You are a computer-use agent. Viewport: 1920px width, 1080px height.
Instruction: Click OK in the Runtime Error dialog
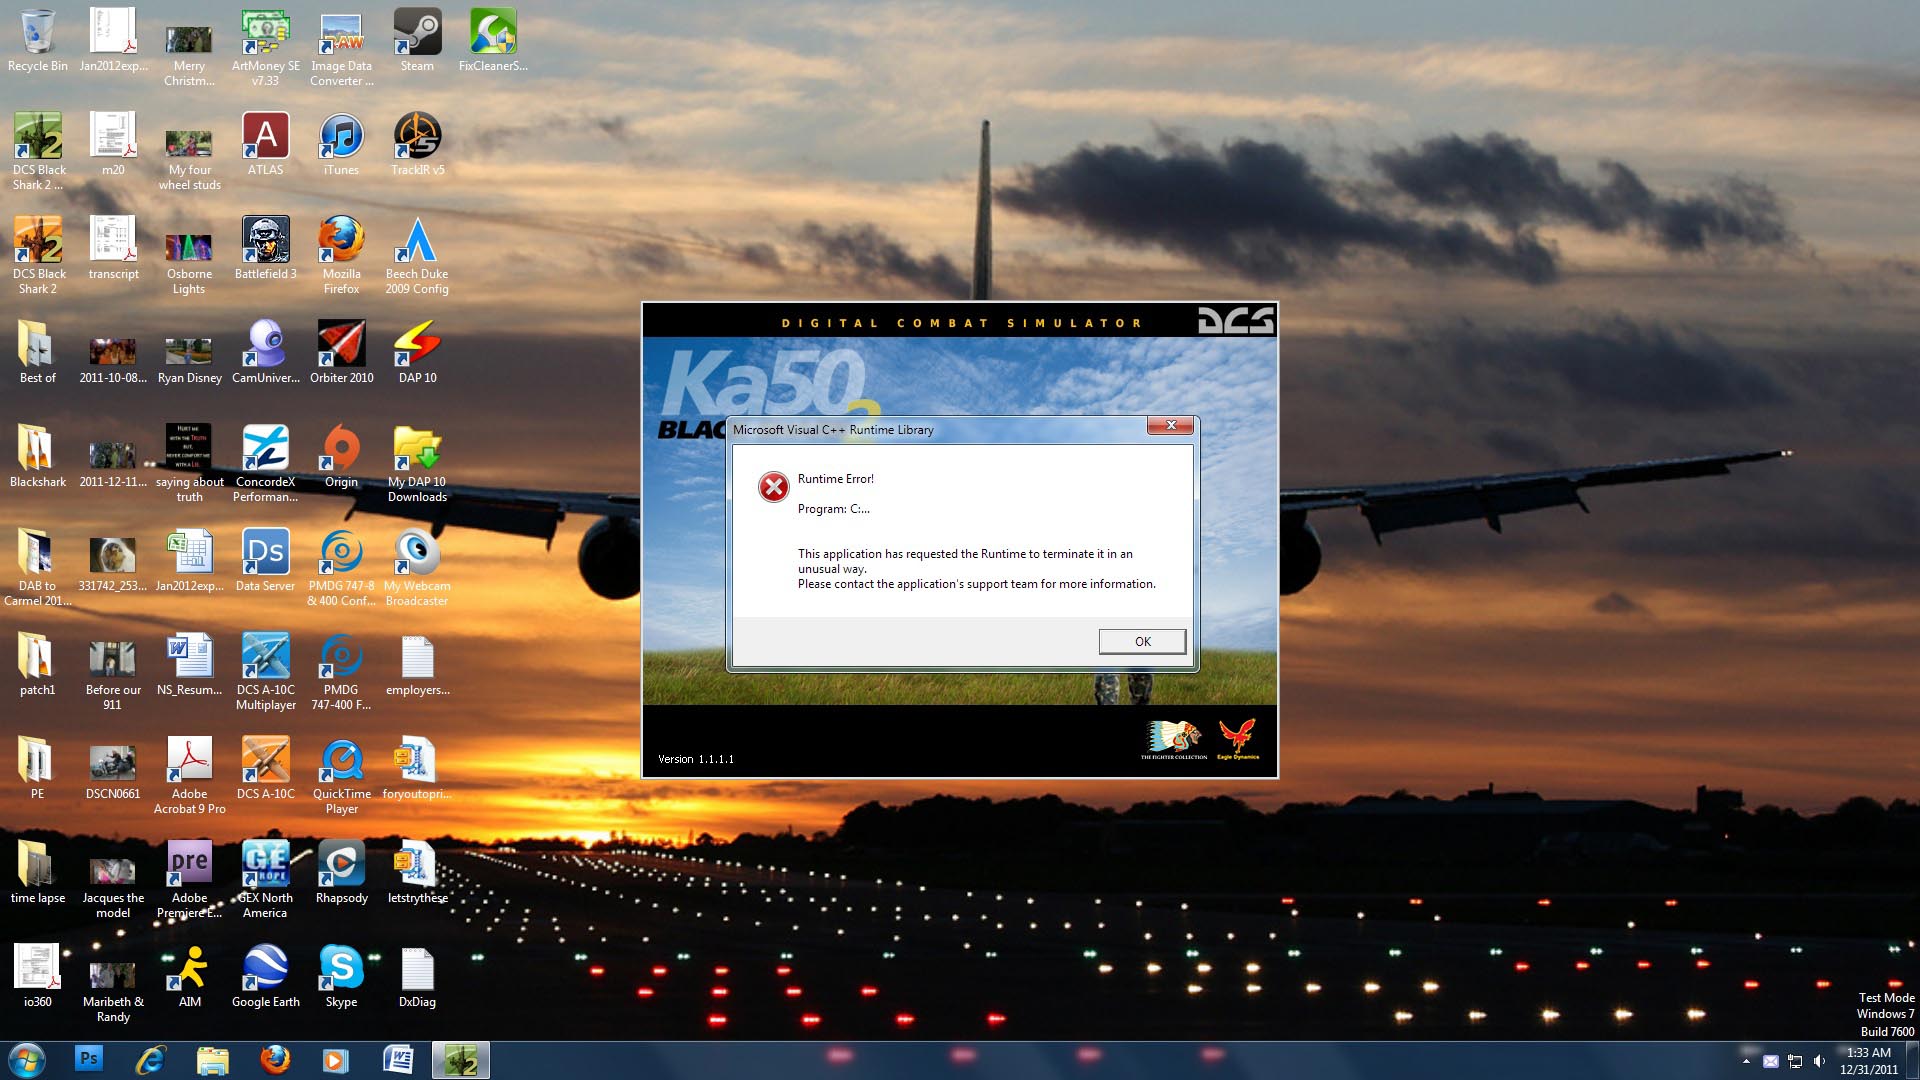pos(1142,641)
